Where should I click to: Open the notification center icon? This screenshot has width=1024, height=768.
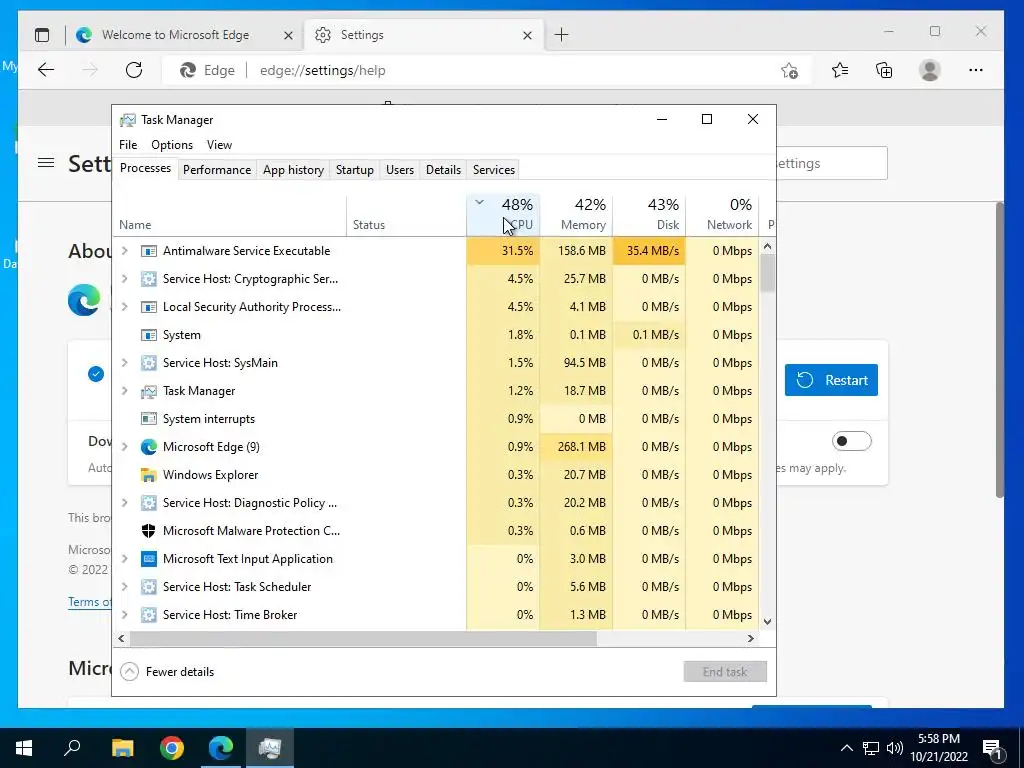click(993, 748)
